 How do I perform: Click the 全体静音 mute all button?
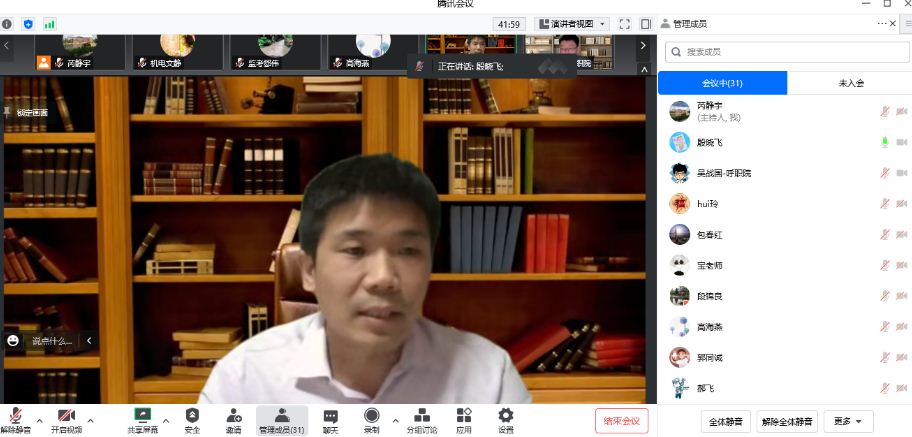(x=725, y=421)
